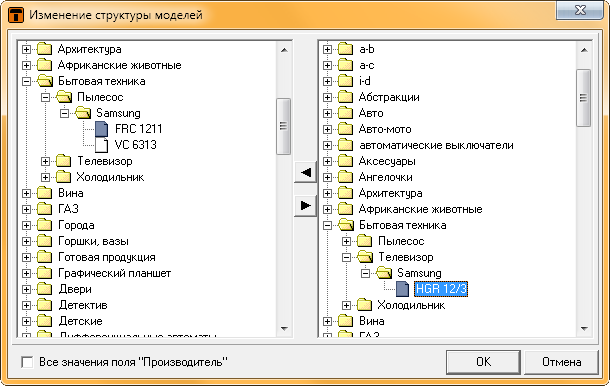This screenshot has height=386, width=610.
Task: Click left tree scrollbar thumb
Action: point(283,126)
